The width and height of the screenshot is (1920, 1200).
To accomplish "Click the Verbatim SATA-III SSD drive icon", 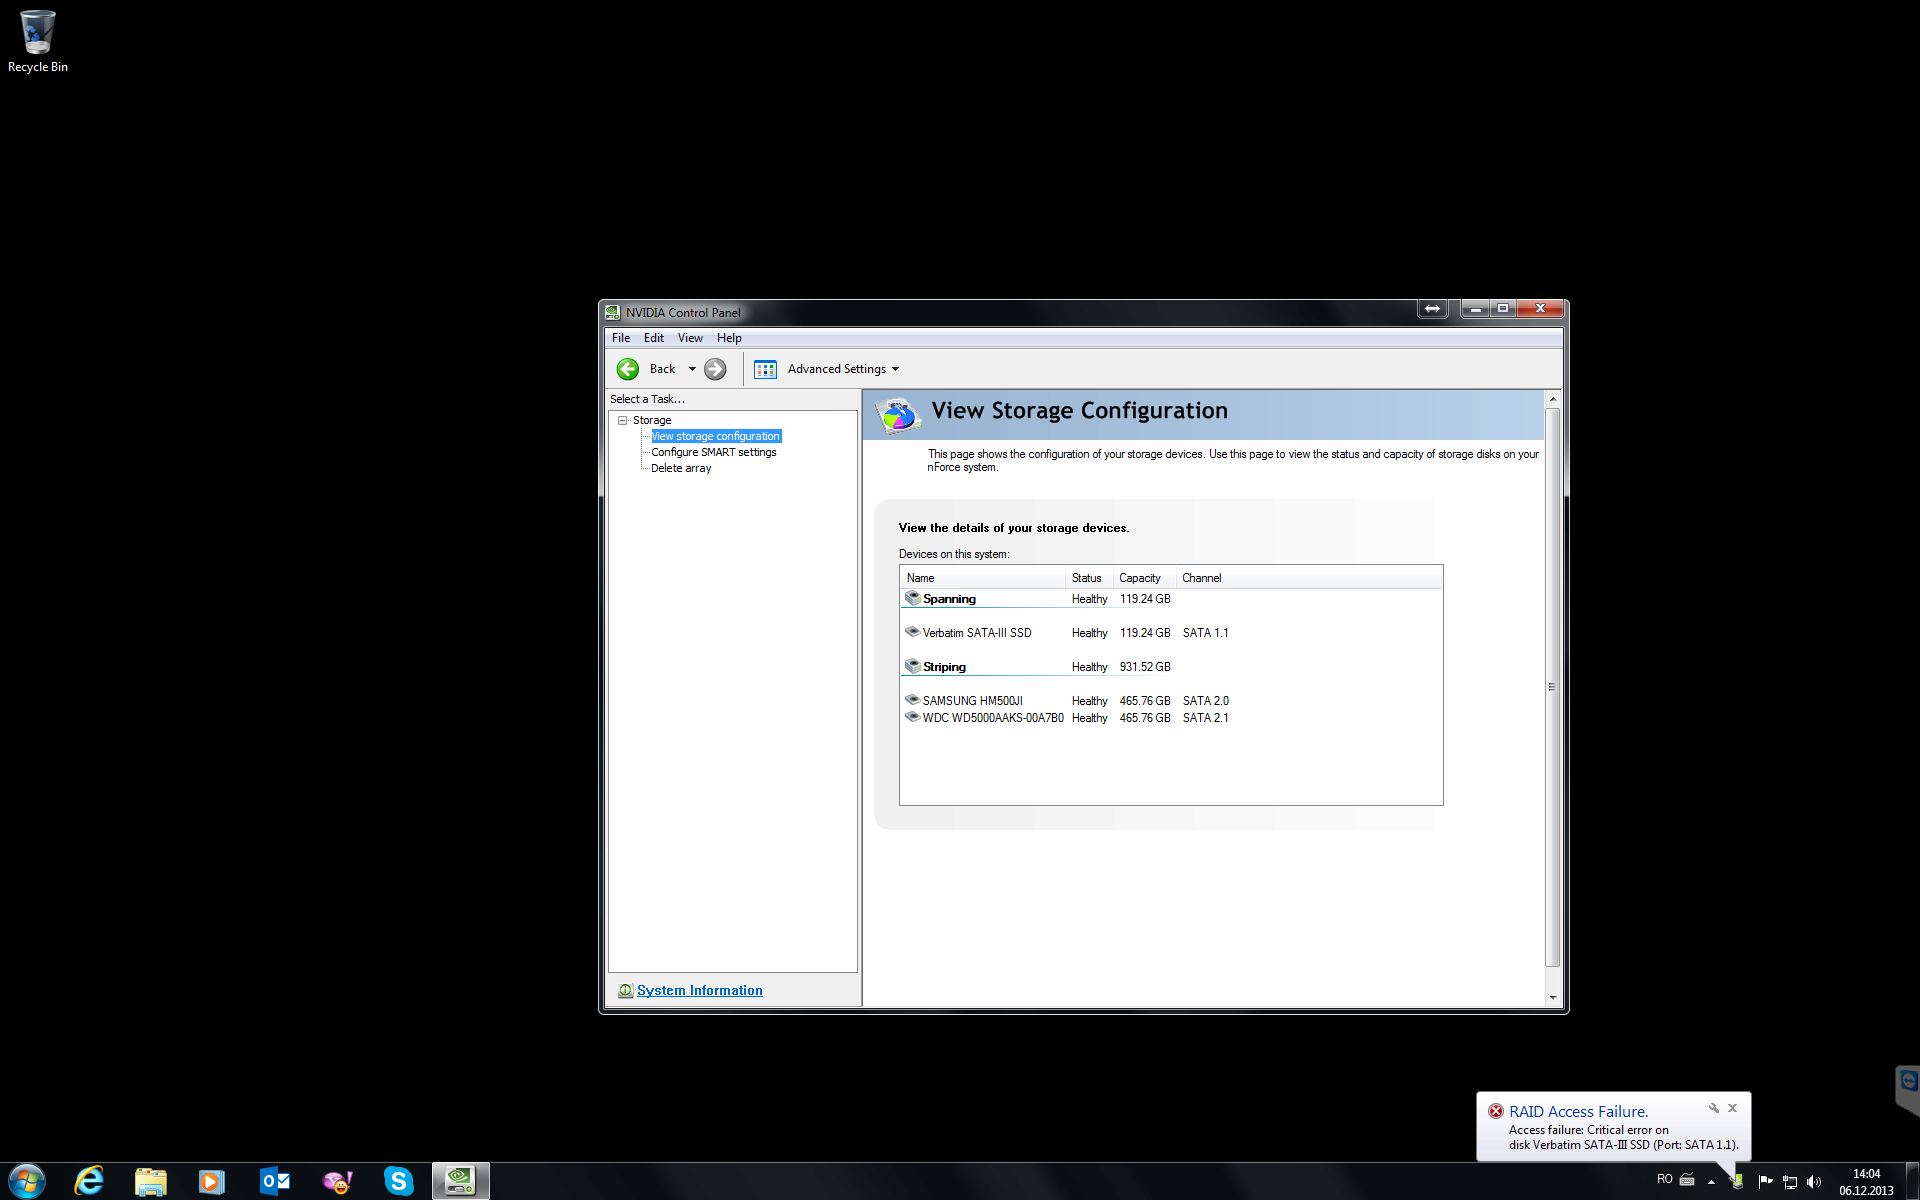I will click(912, 632).
